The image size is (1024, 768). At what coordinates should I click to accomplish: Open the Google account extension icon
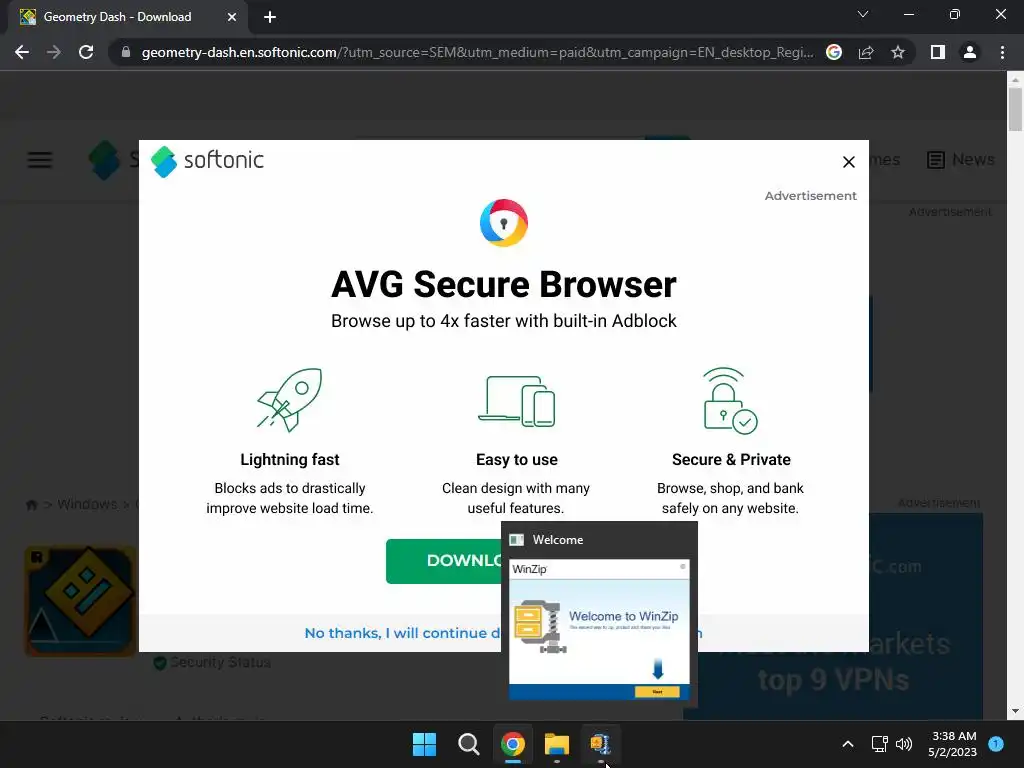(834, 52)
